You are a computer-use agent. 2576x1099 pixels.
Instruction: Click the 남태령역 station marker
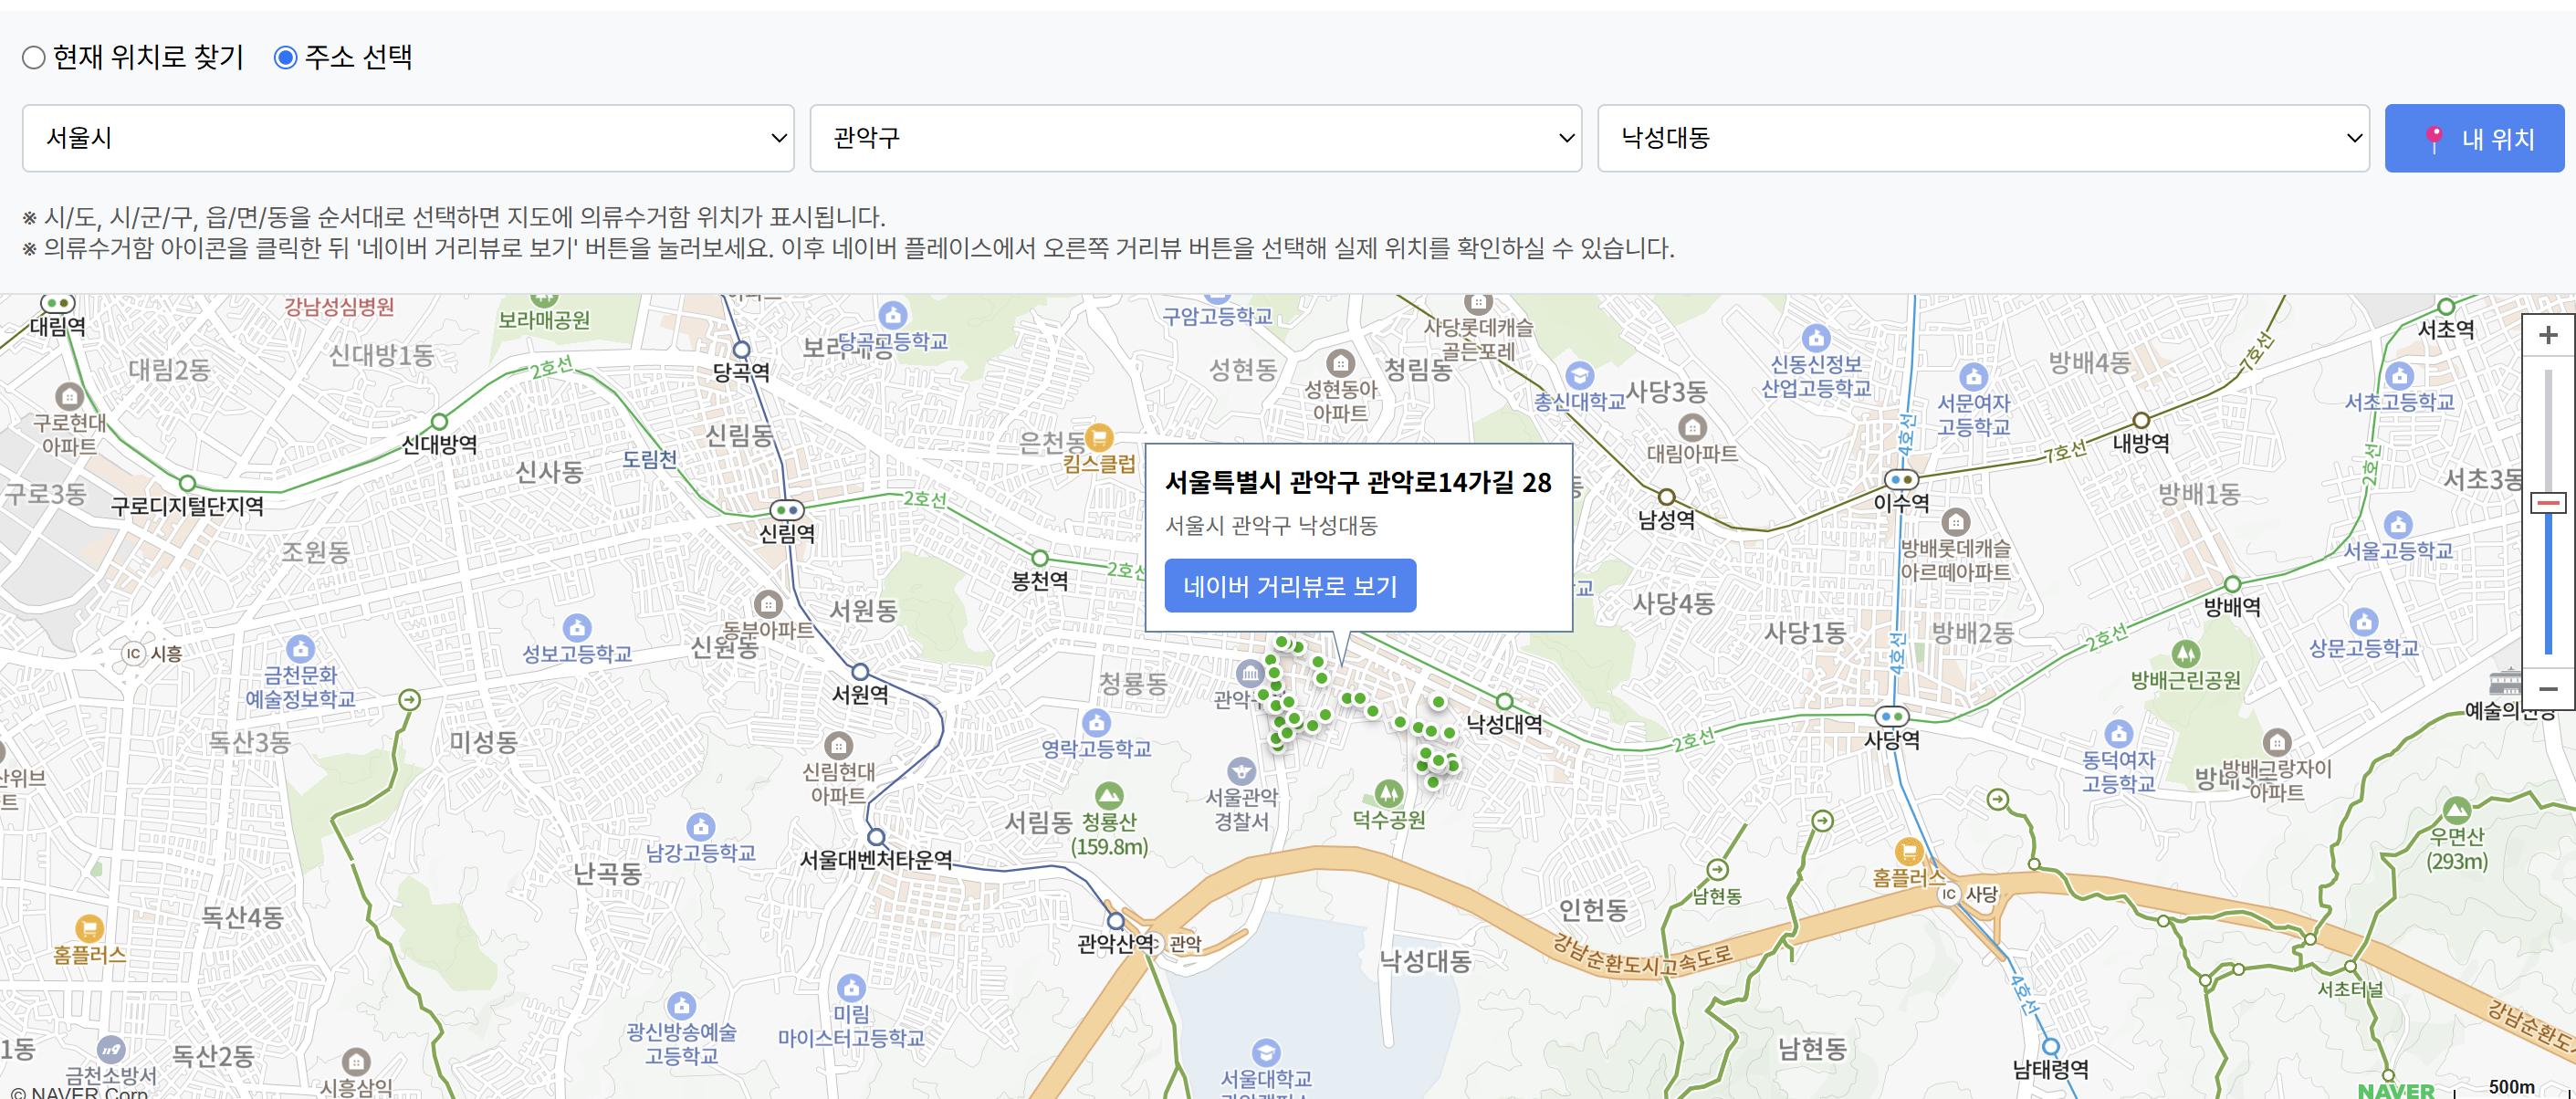(2050, 1046)
